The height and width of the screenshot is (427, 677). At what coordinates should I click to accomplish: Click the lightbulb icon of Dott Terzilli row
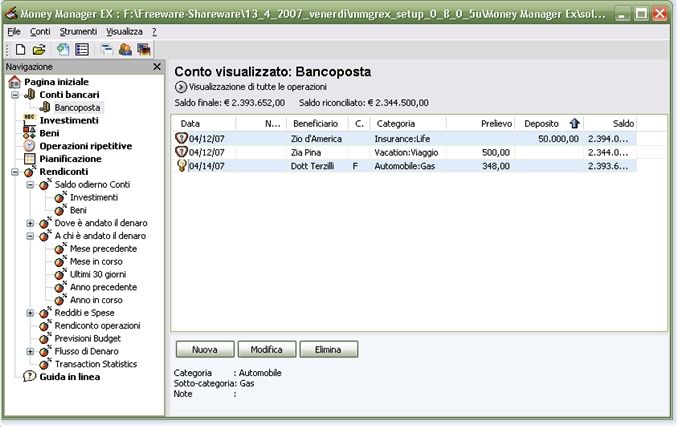(x=182, y=166)
